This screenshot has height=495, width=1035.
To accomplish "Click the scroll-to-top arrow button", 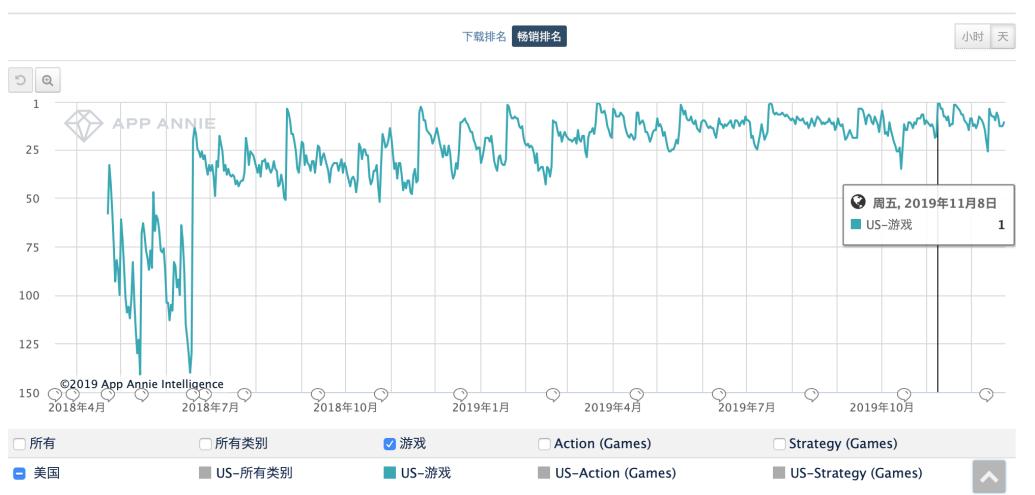I will click(x=991, y=477).
